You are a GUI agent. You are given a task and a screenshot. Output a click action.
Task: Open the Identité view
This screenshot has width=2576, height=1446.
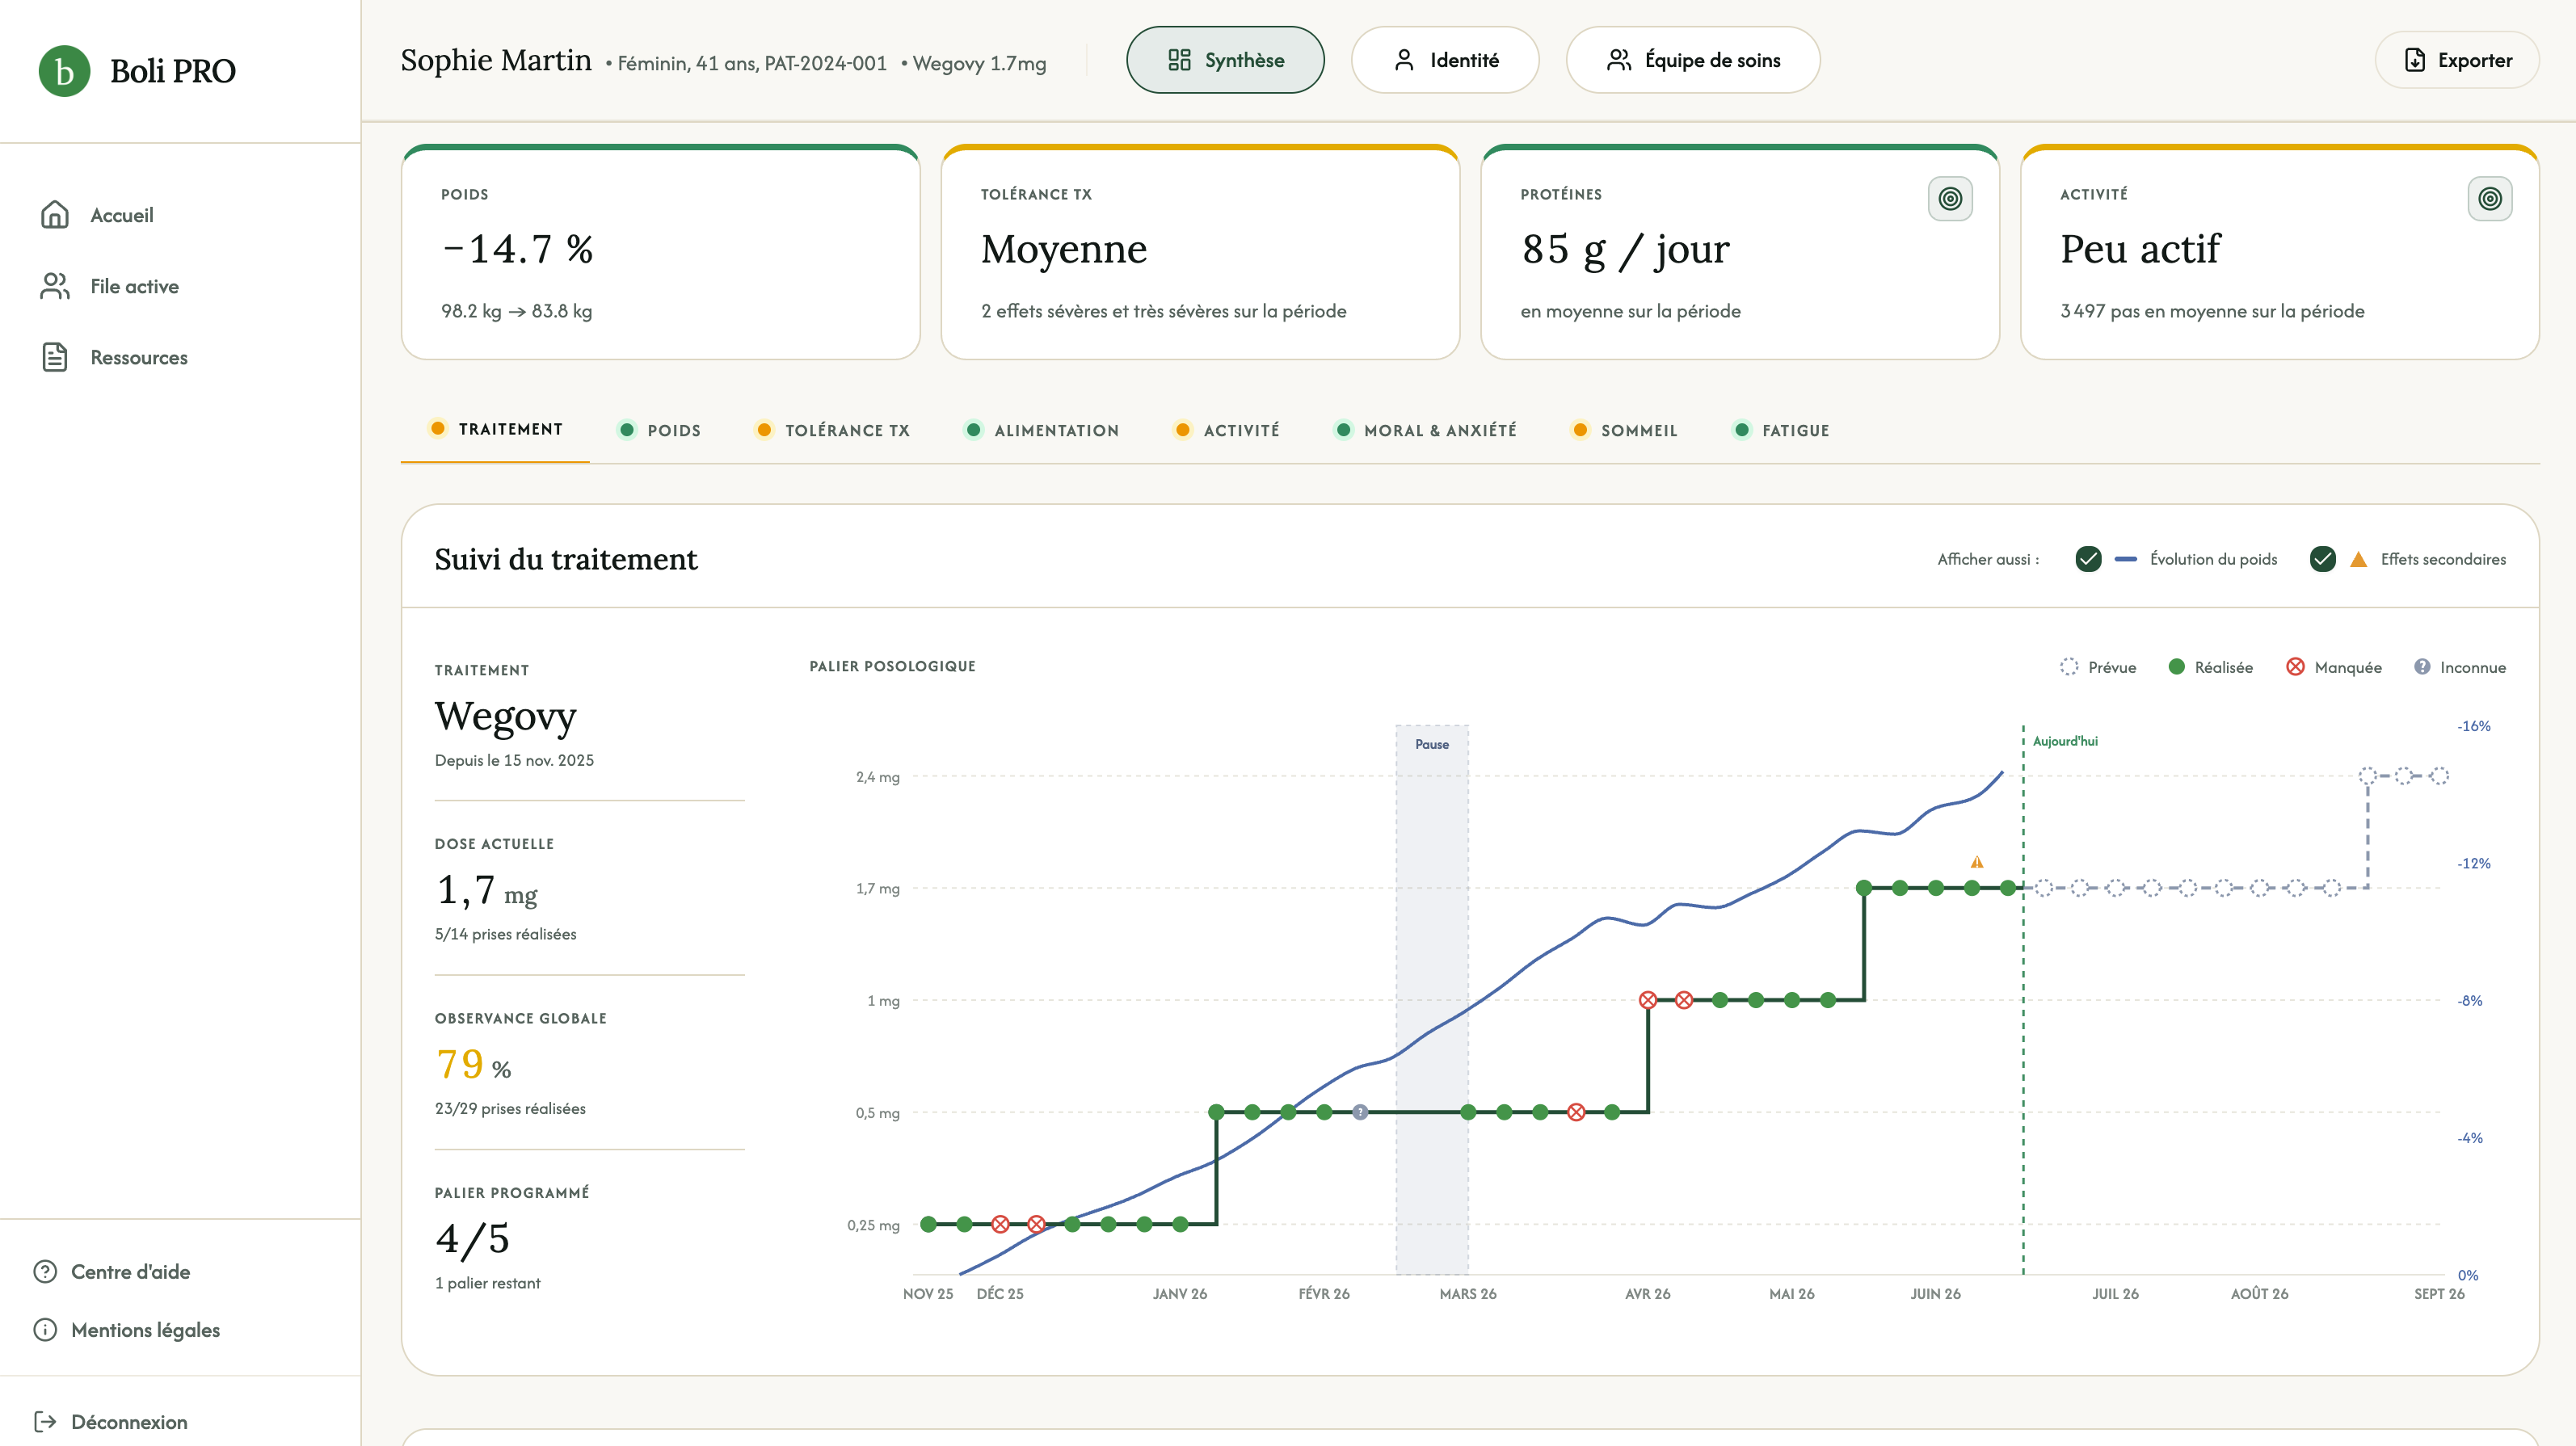[x=1445, y=60]
